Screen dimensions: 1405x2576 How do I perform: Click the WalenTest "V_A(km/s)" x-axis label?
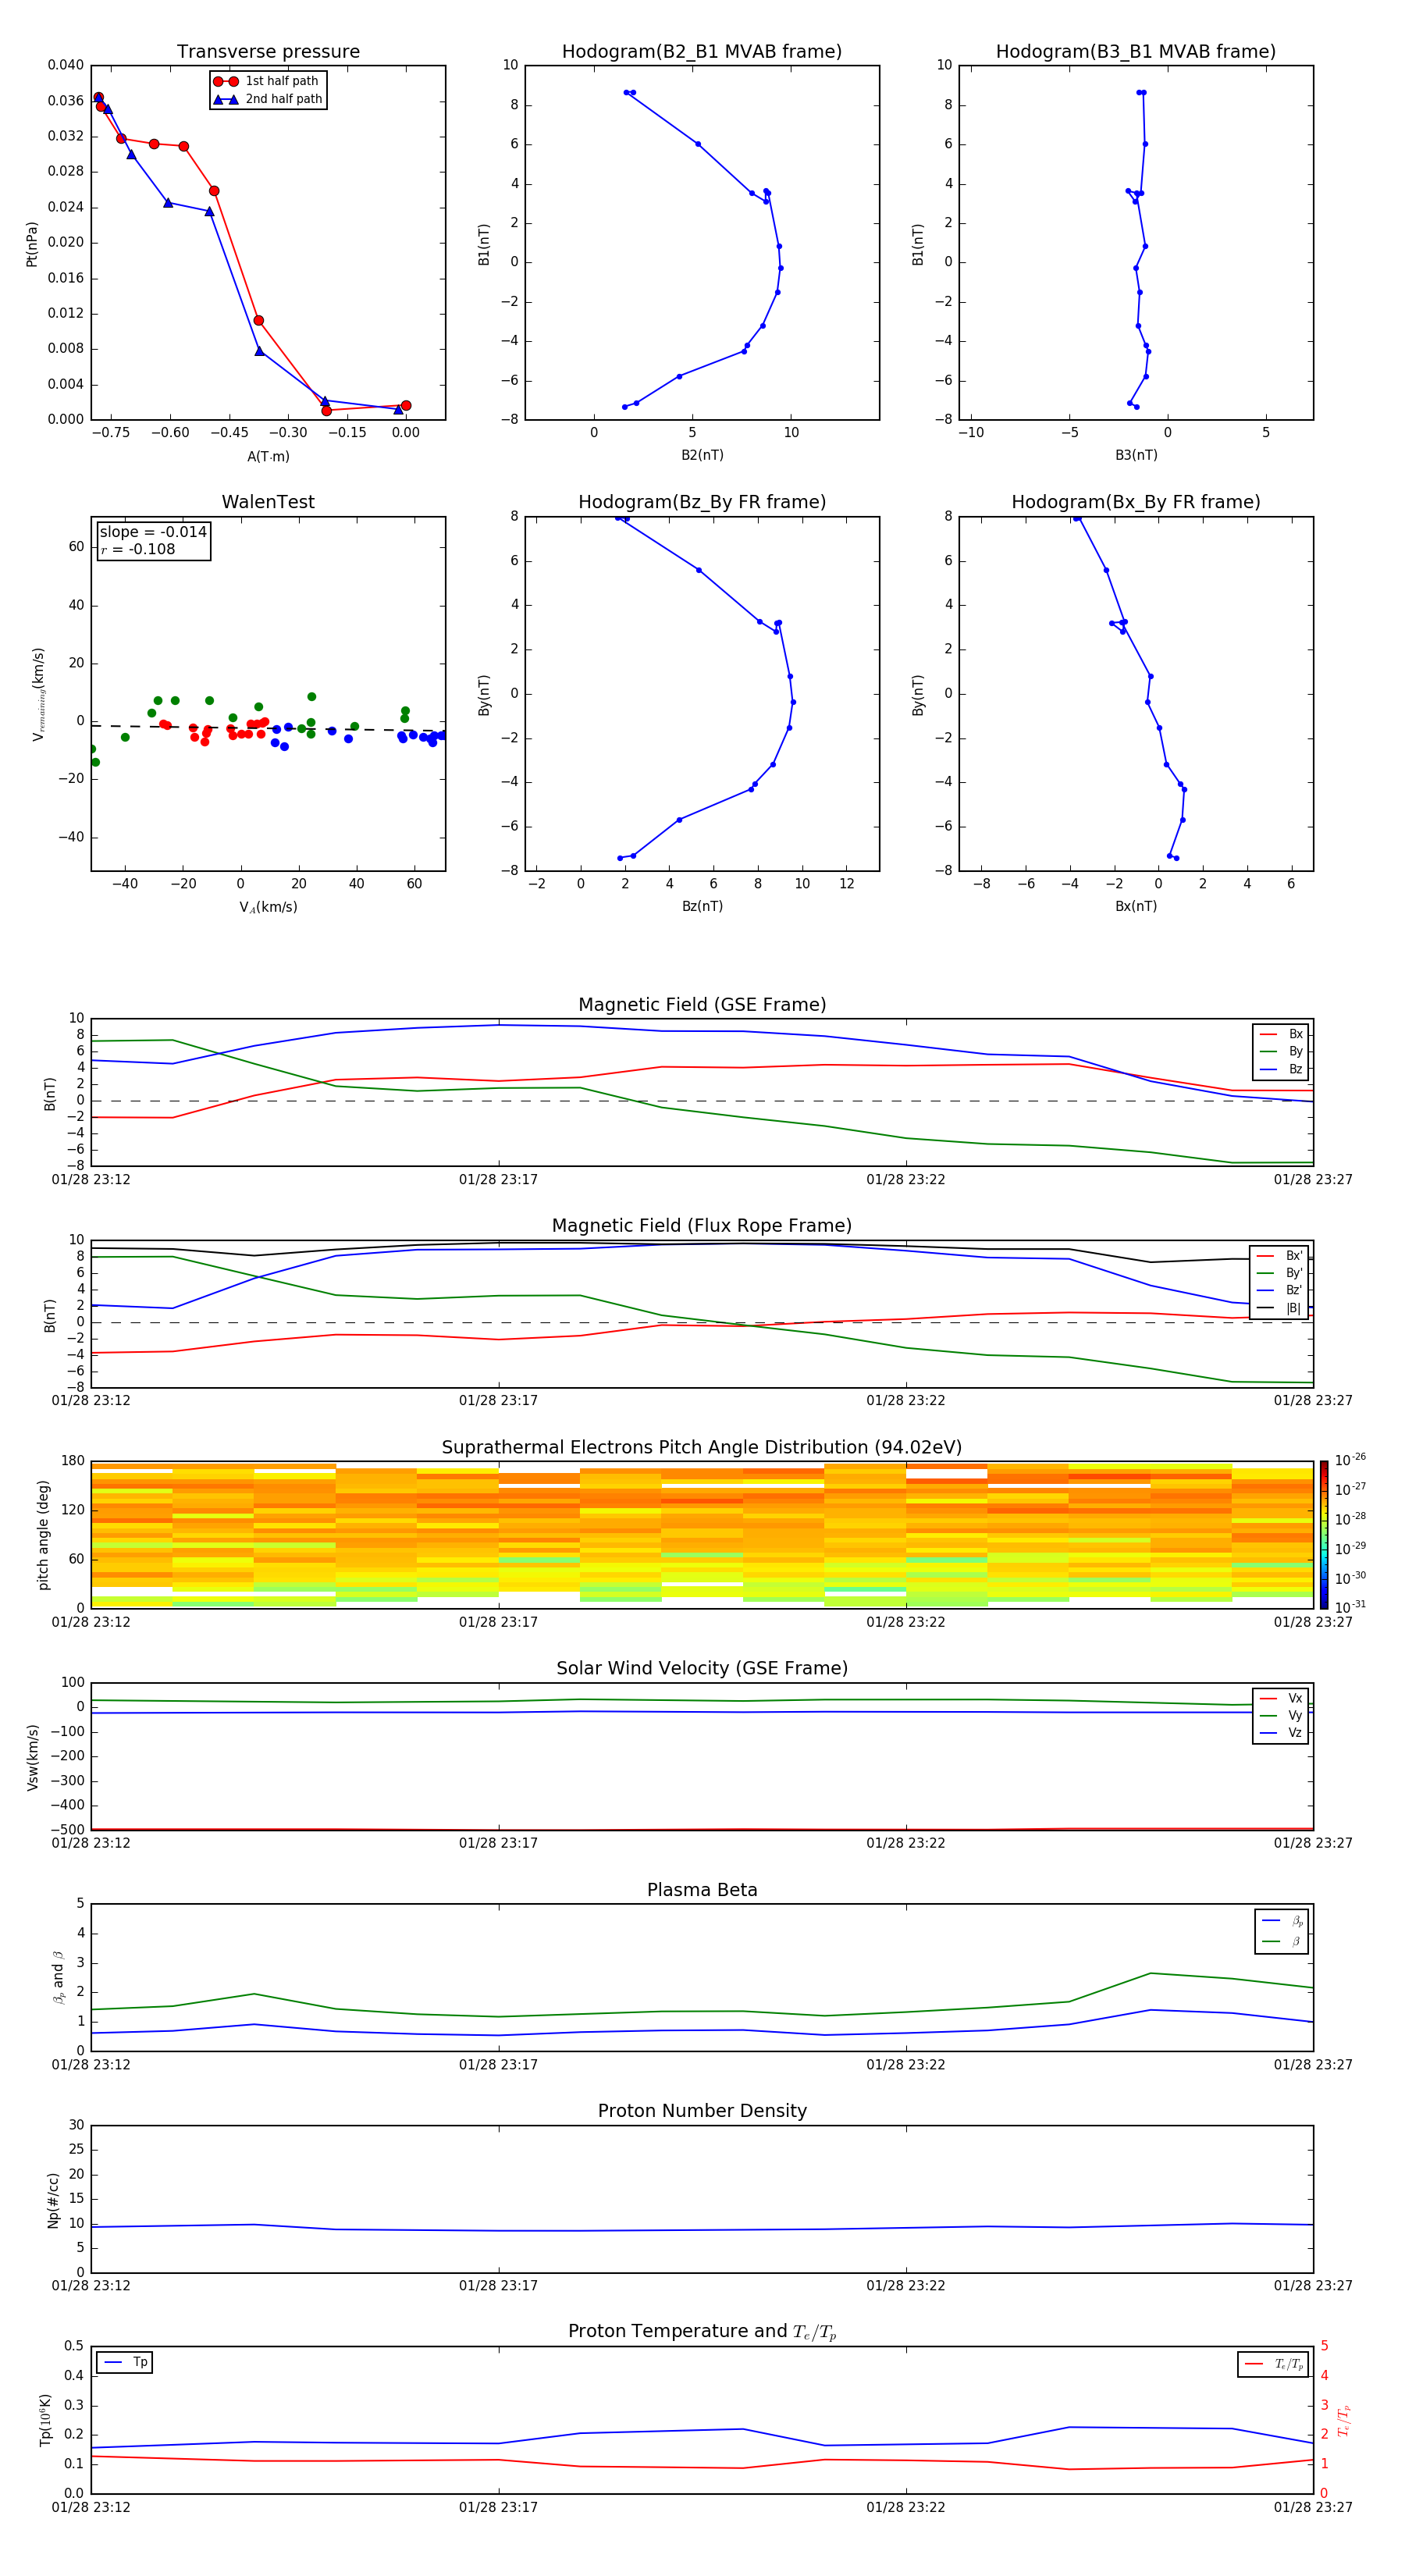pyautogui.click(x=268, y=908)
